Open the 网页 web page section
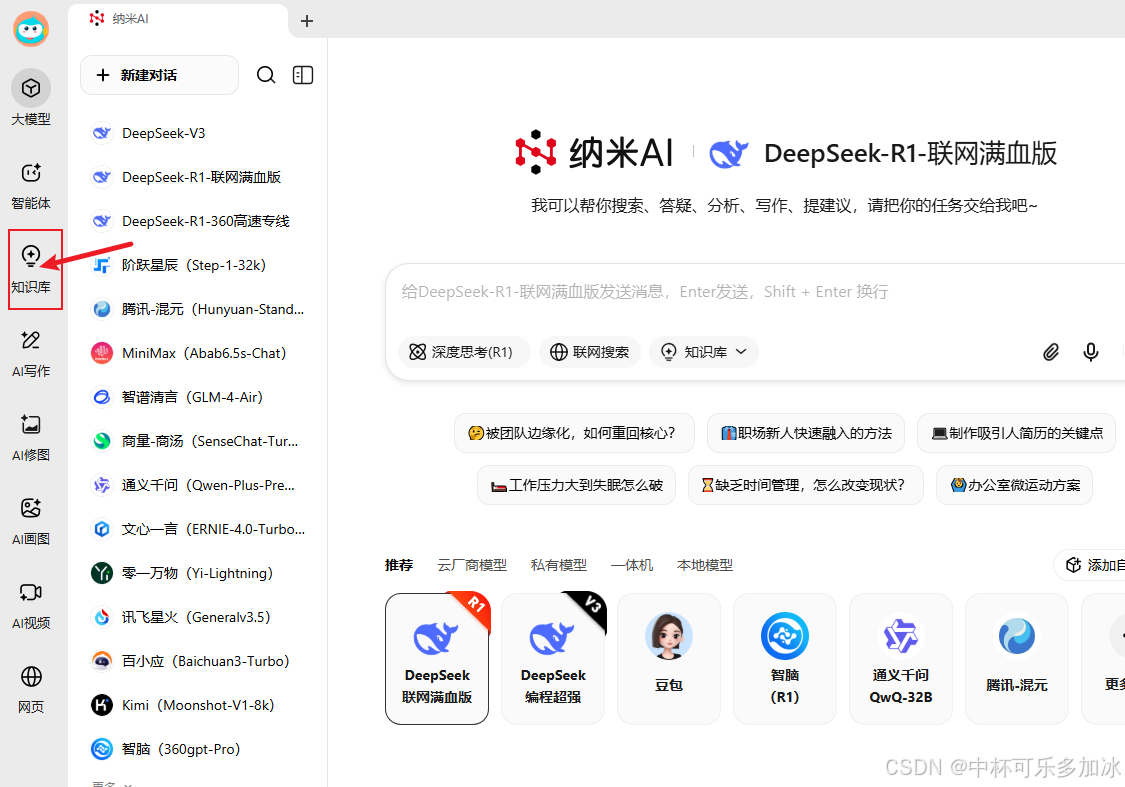1125x787 pixels. point(31,689)
